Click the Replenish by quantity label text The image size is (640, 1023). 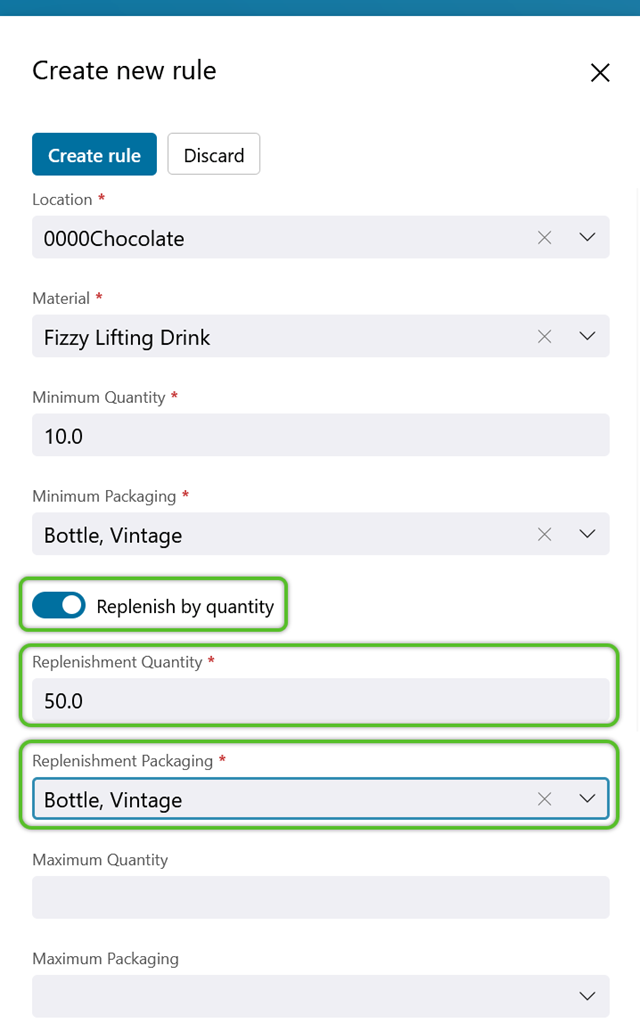click(x=185, y=607)
